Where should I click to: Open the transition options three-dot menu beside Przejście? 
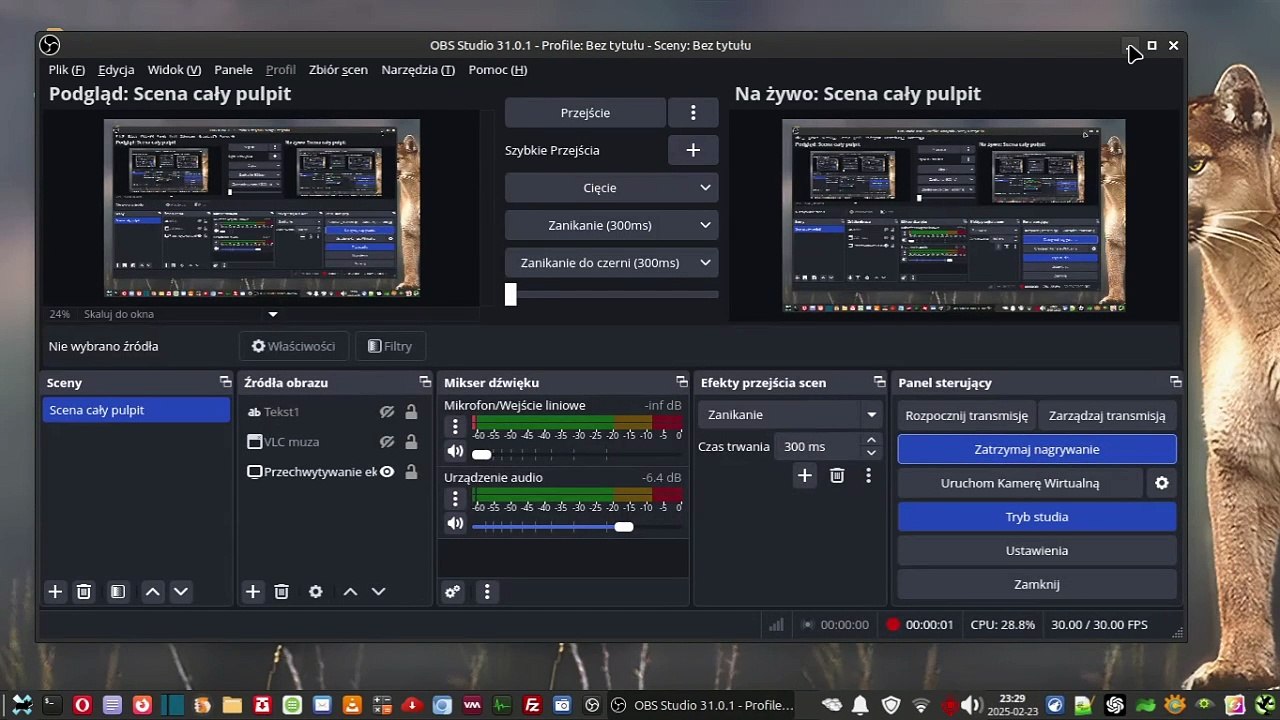click(693, 113)
